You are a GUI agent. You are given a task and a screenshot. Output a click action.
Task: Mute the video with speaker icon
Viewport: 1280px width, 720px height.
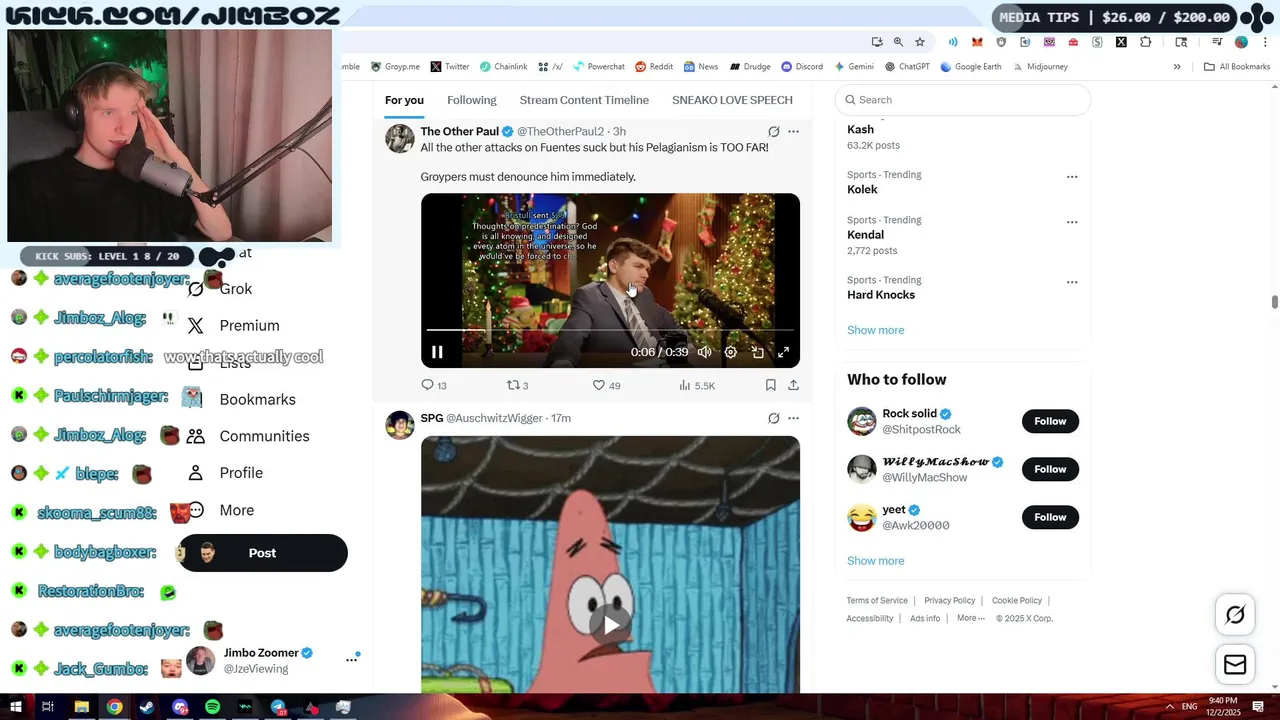tap(705, 352)
